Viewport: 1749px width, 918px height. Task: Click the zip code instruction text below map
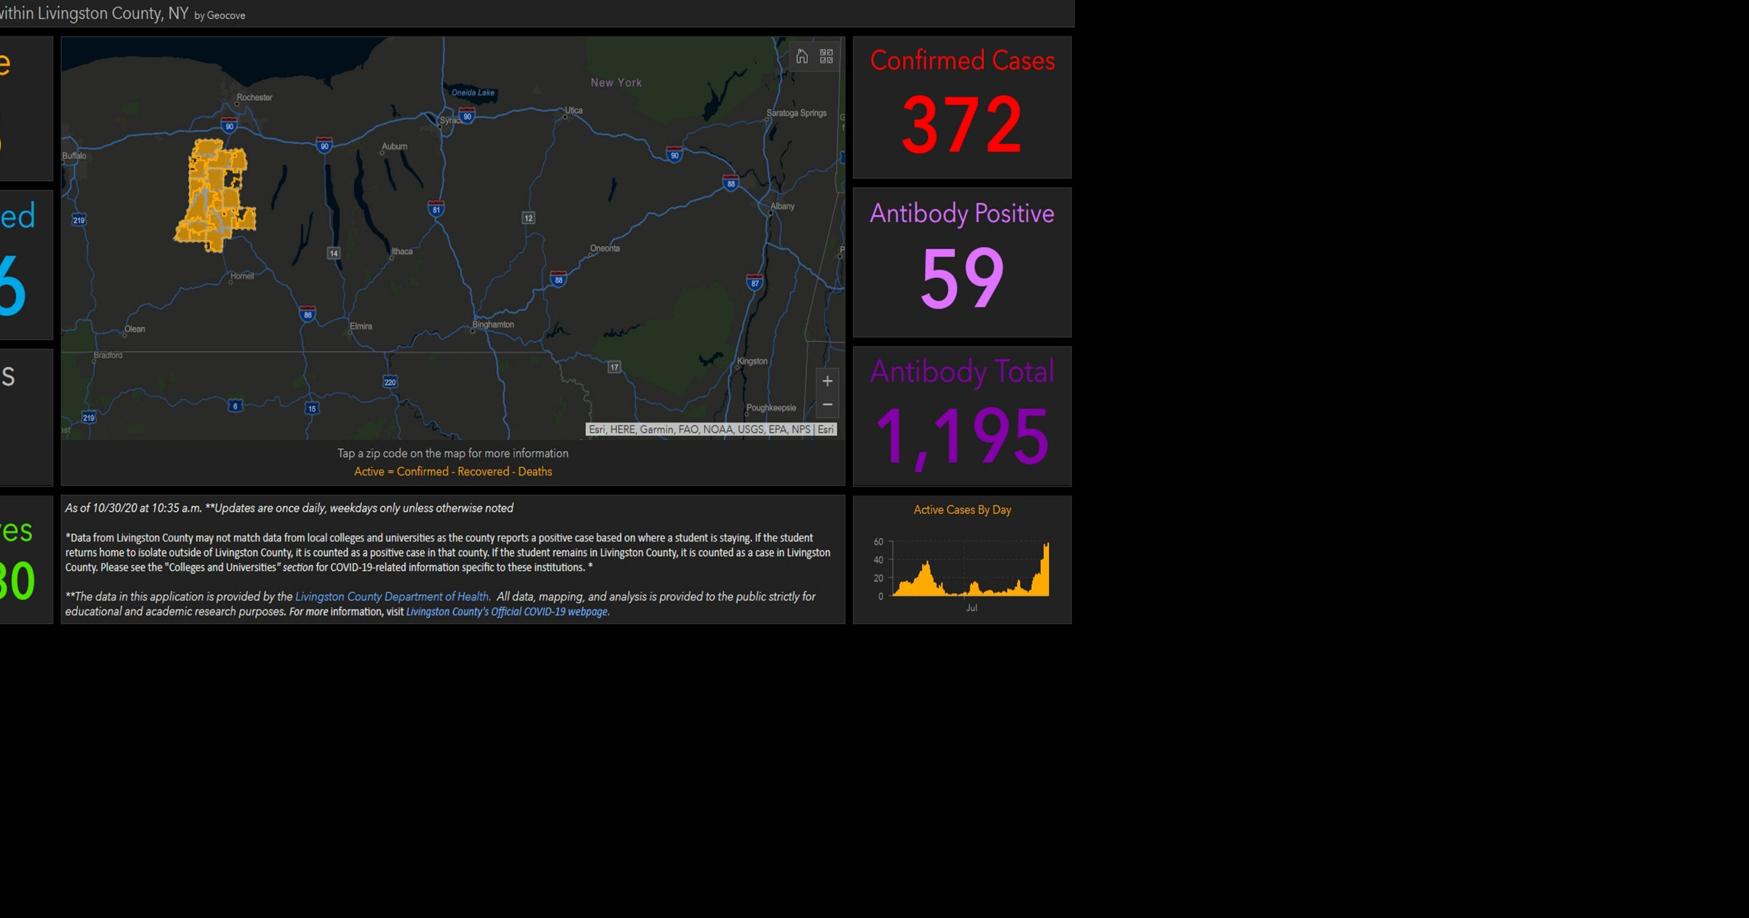point(453,453)
